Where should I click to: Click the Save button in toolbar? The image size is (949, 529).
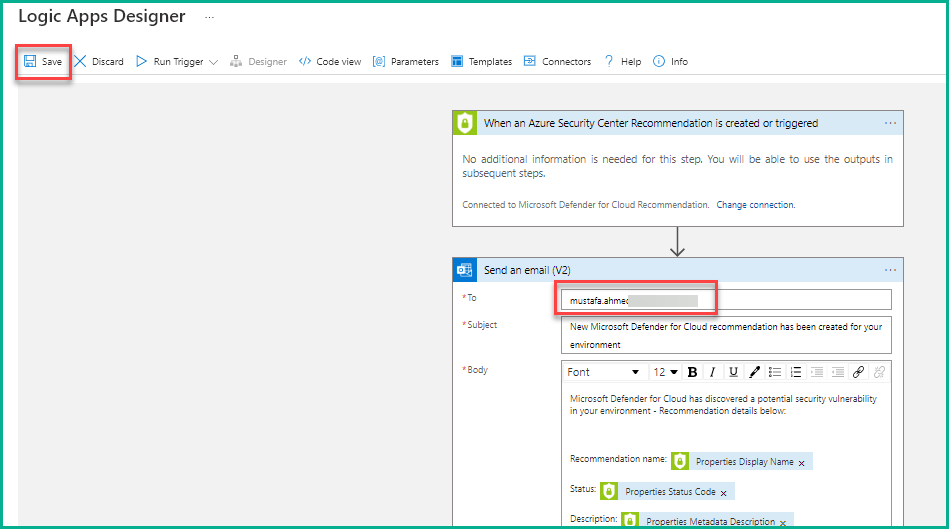(43, 62)
